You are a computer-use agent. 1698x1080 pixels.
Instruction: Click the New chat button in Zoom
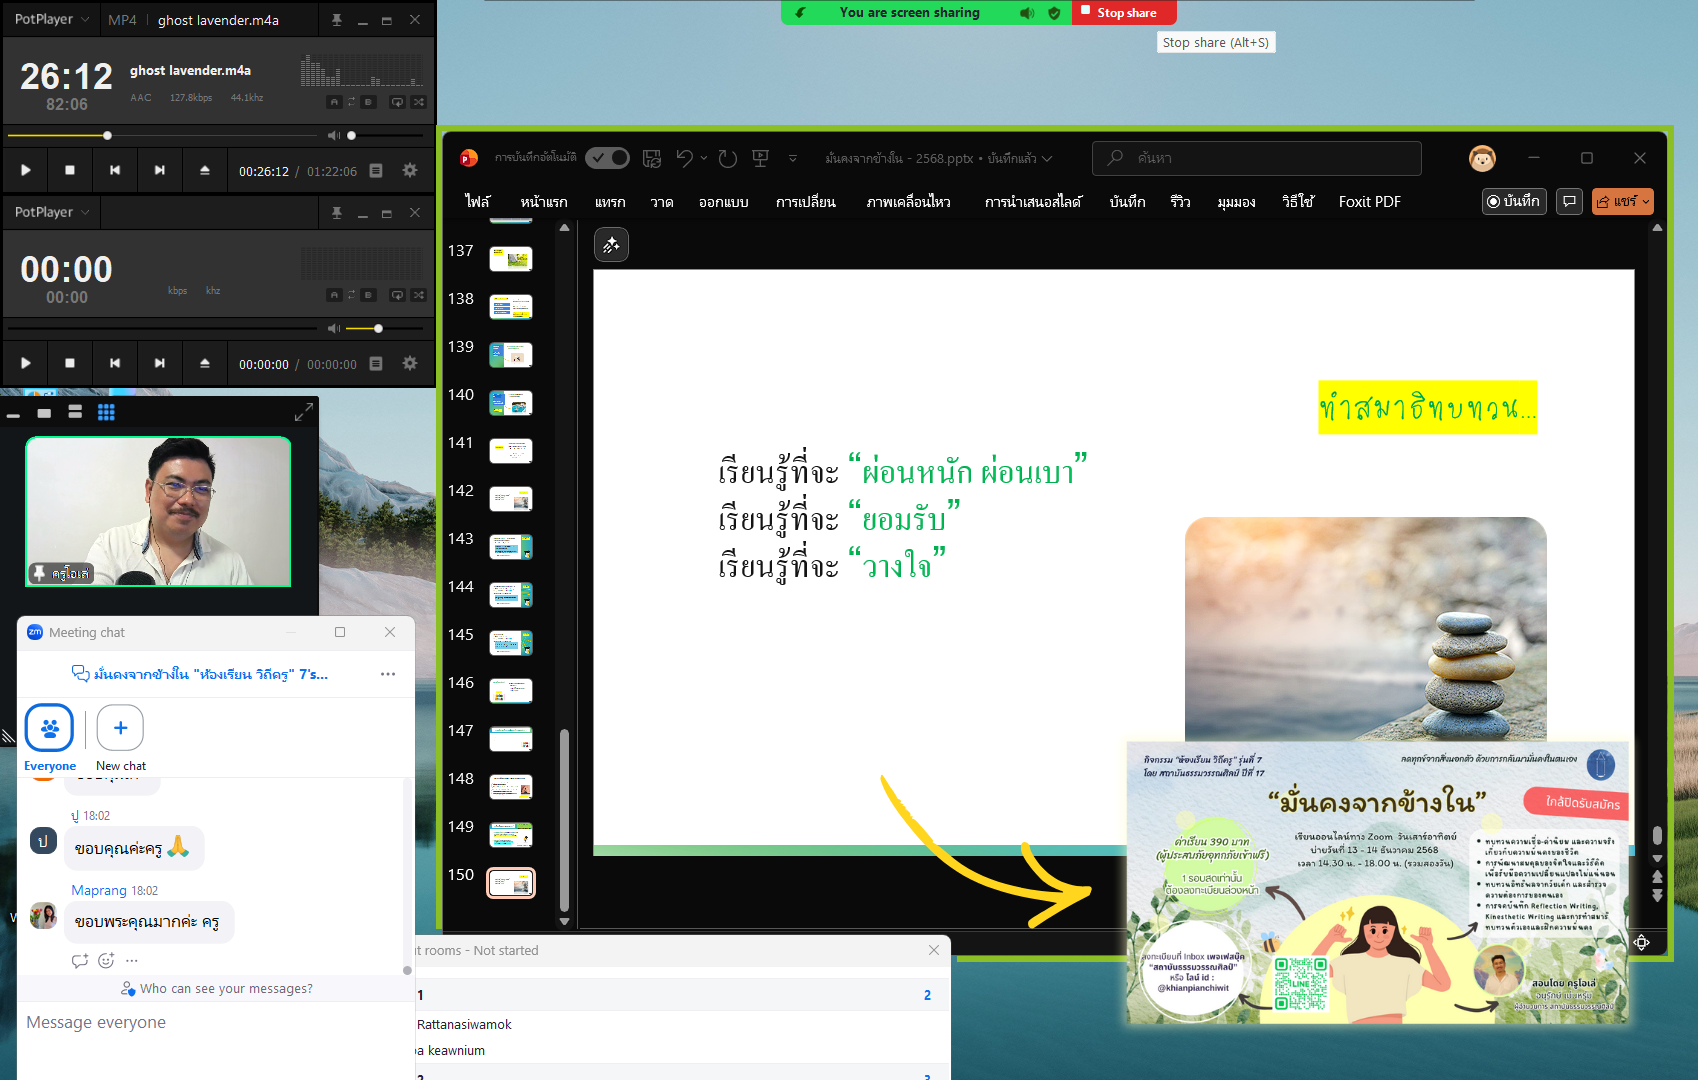120,729
